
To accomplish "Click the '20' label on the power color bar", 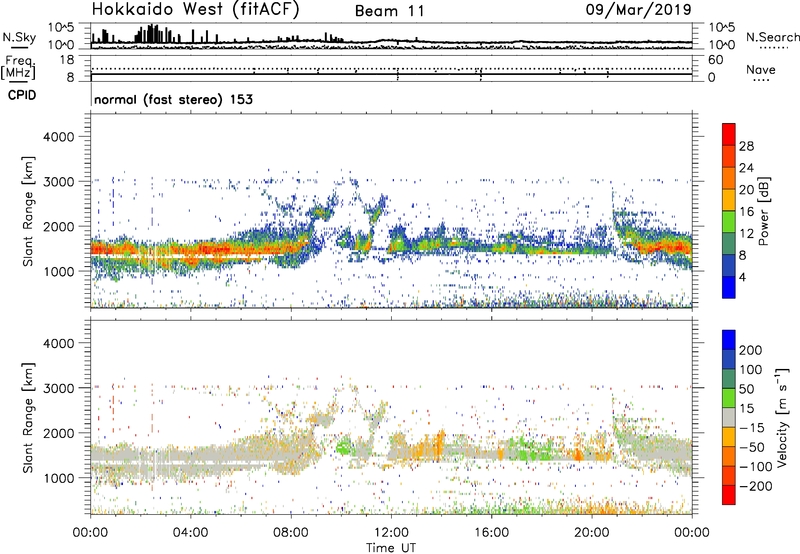I will (746, 190).
